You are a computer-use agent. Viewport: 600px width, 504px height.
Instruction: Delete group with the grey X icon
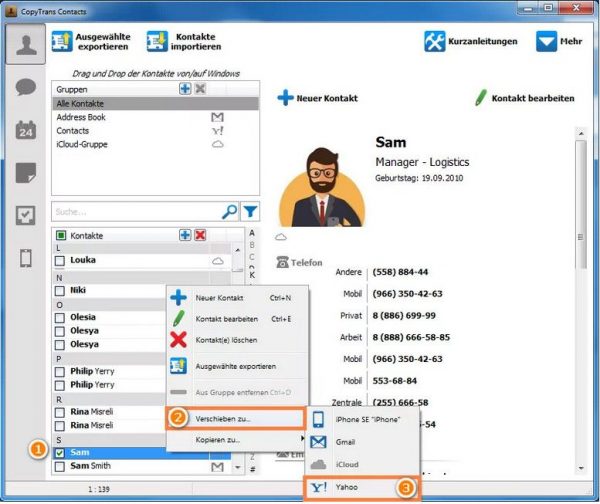coord(200,89)
